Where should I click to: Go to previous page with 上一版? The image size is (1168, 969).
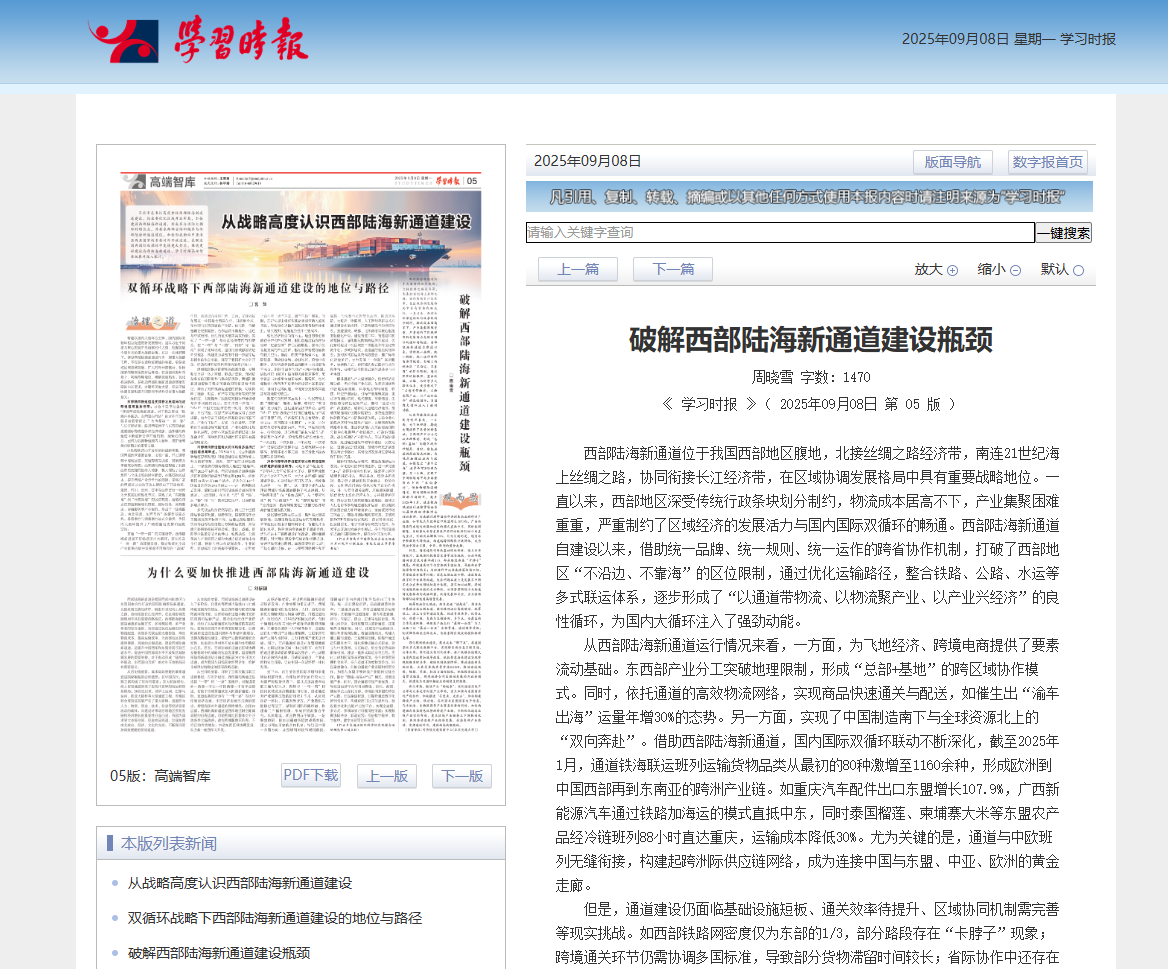(387, 775)
